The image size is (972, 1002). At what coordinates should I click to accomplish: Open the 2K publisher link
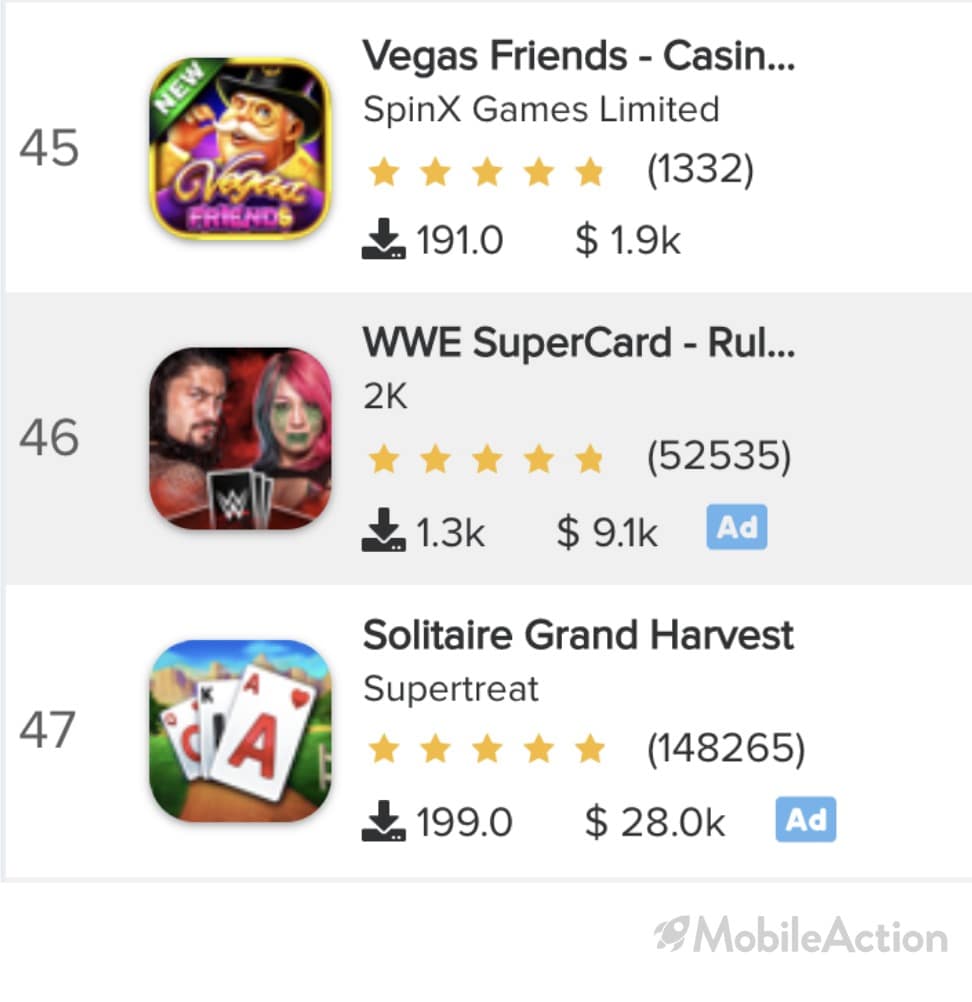pyautogui.click(x=385, y=397)
